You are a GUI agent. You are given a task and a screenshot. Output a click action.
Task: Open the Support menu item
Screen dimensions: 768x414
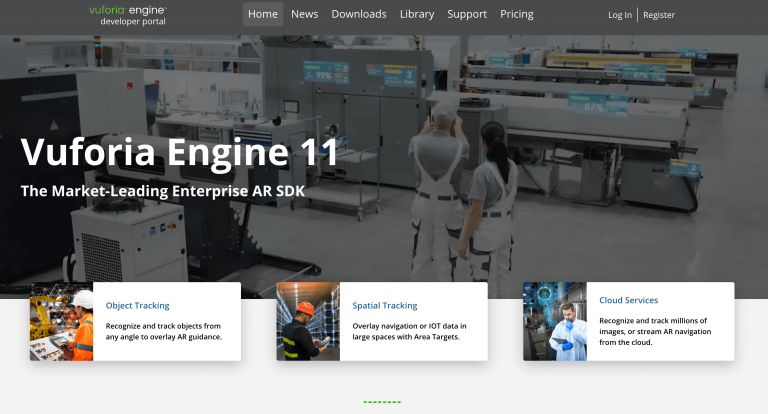[x=467, y=14]
